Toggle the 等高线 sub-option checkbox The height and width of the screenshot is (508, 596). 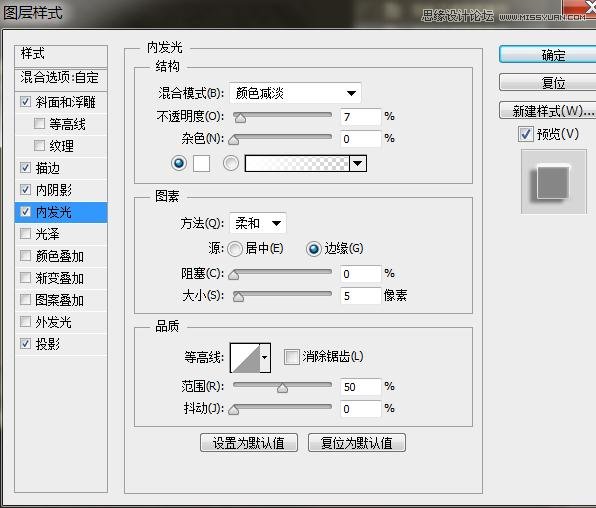39,124
